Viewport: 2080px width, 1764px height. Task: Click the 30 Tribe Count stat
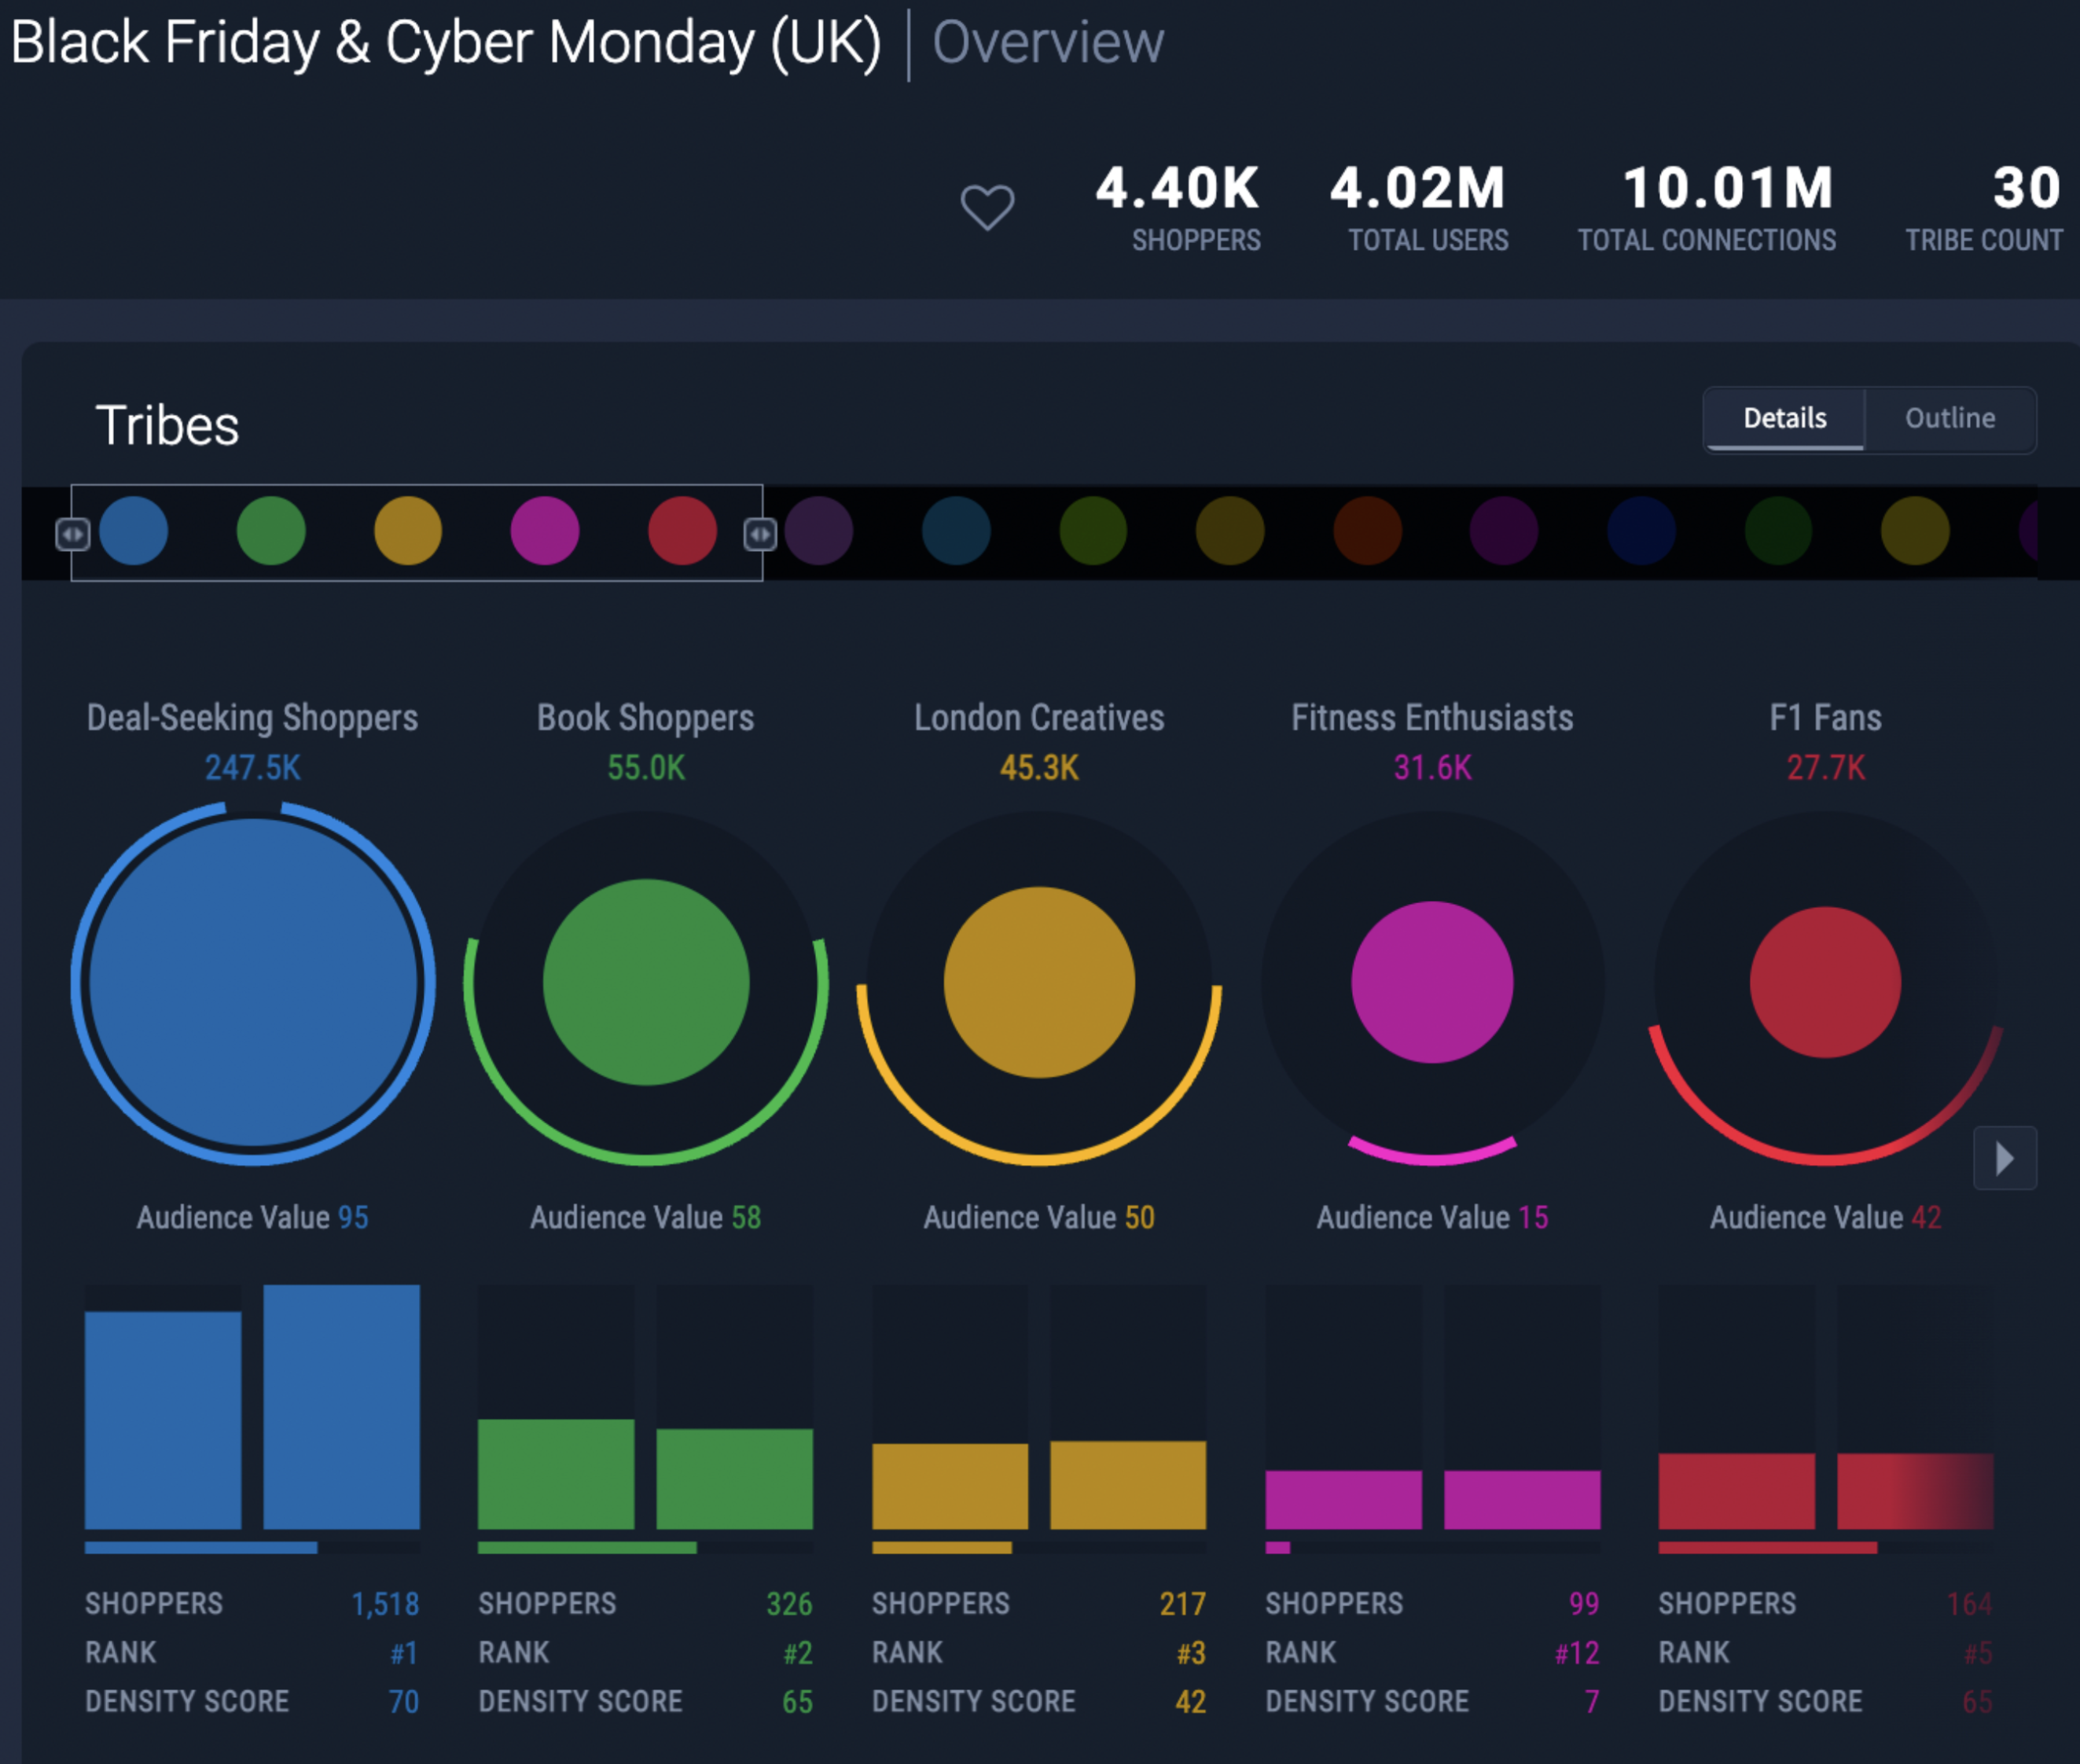(x=1984, y=208)
